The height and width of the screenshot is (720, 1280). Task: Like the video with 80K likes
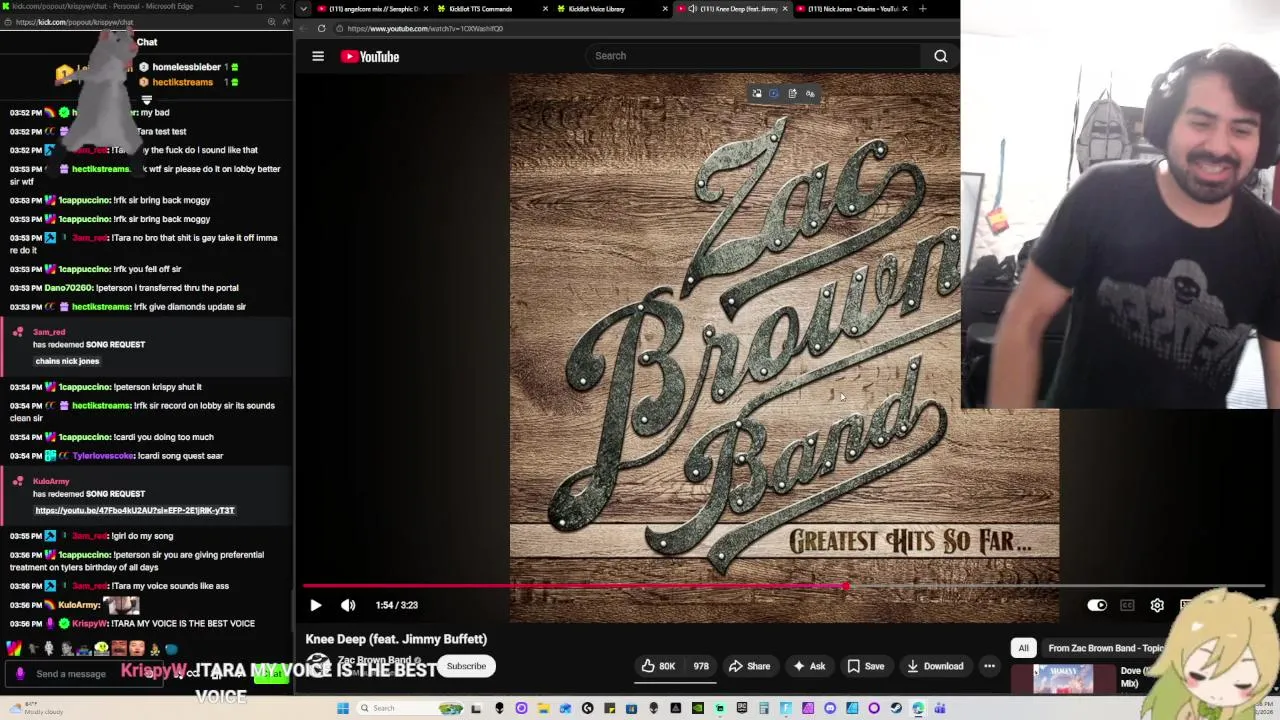coord(657,666)
